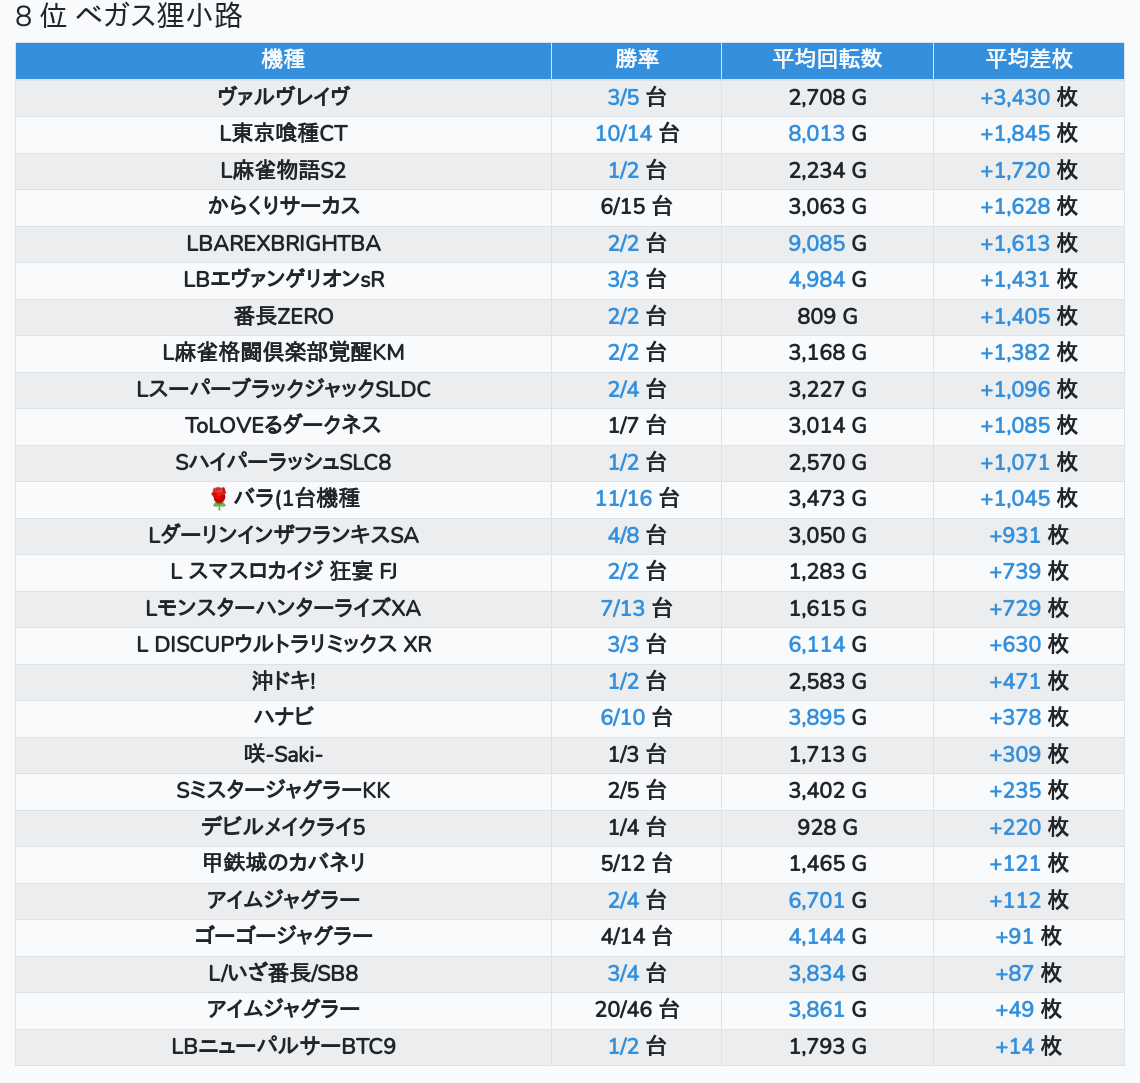This screenshot has height=1083, width=1140.
Task: Click the rose emoji beside バラ(1台機種
Action: 218,499
